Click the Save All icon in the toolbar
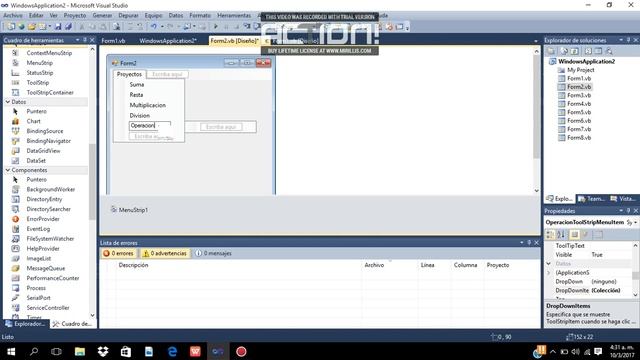The width and height of the screenshot is (640, 360). click(x=68, y=27)
